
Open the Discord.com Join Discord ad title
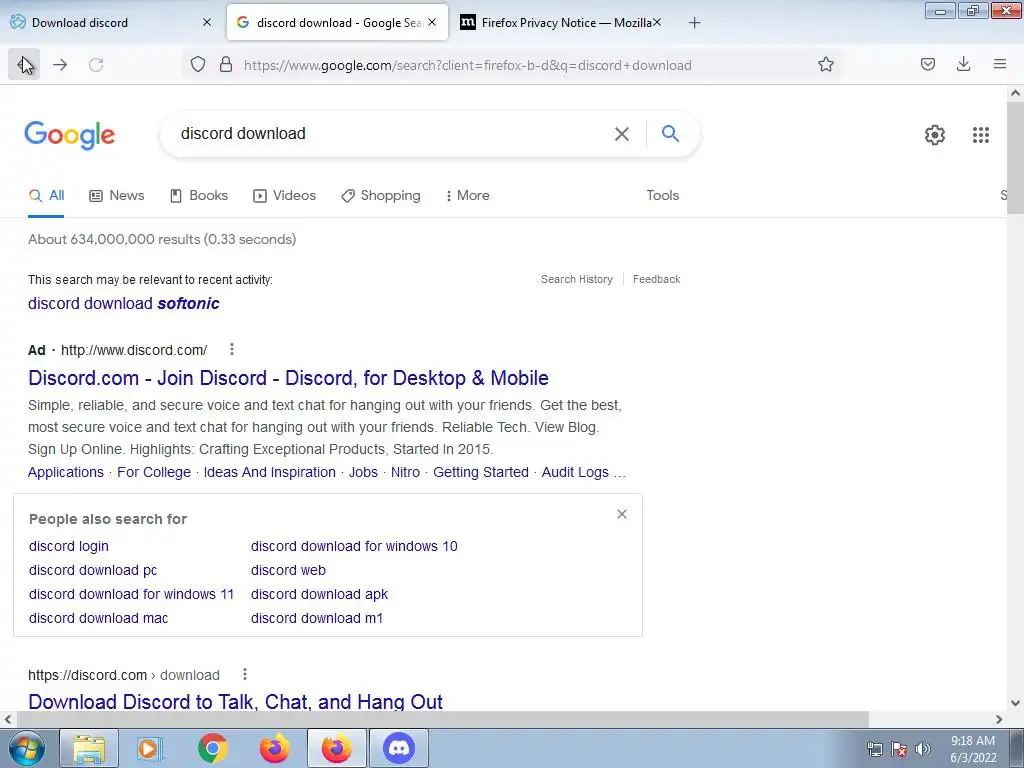pyautogui.click(x=288, y=377)
